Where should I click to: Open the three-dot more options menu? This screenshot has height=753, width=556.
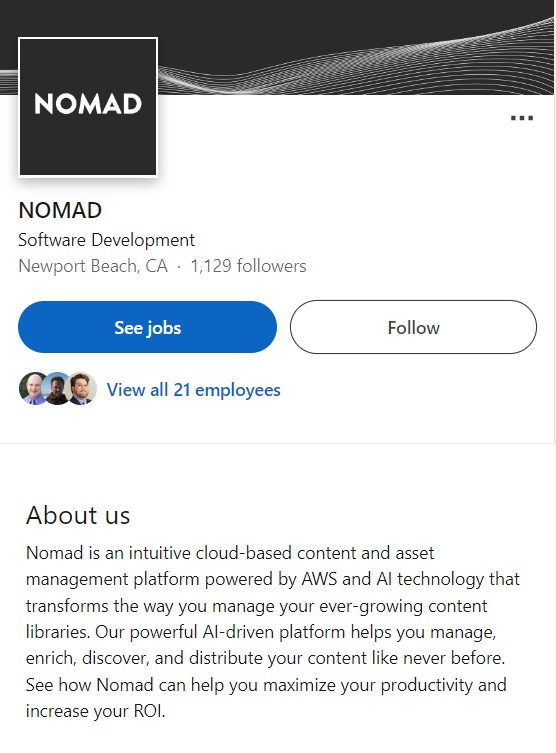(522, 118)
